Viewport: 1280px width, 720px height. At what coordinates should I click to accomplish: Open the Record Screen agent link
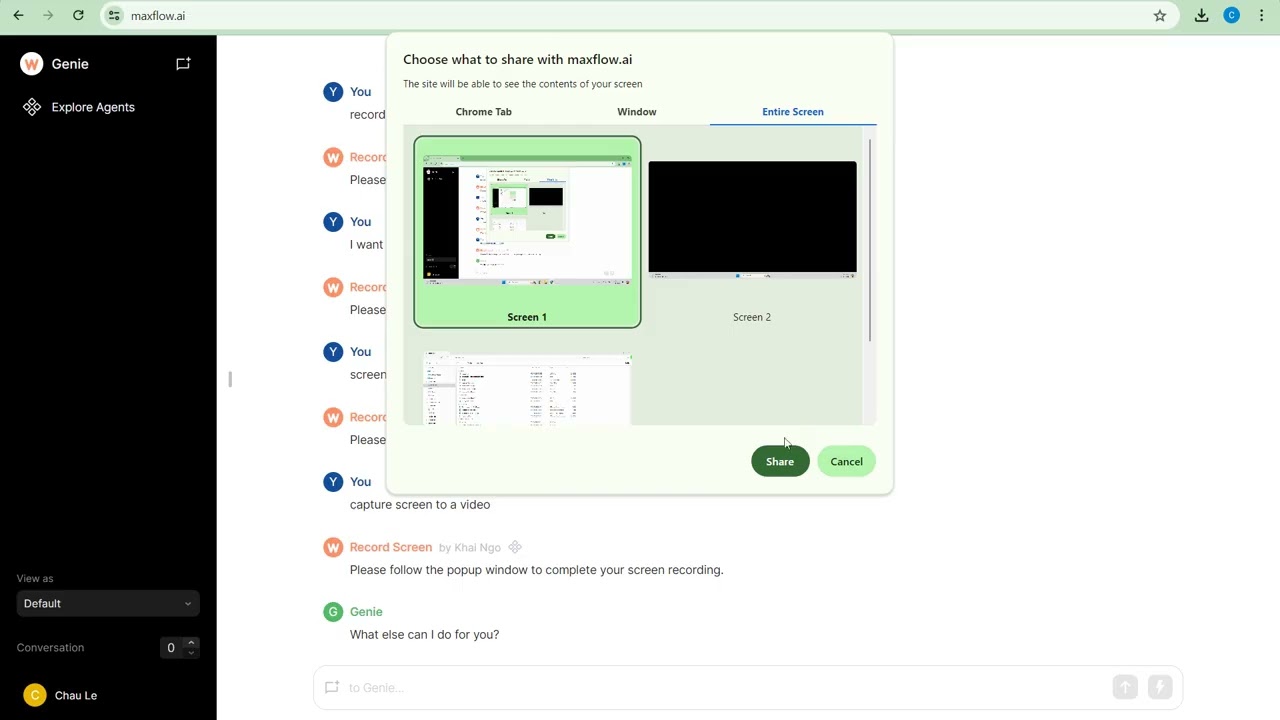(x=391, y=547)
